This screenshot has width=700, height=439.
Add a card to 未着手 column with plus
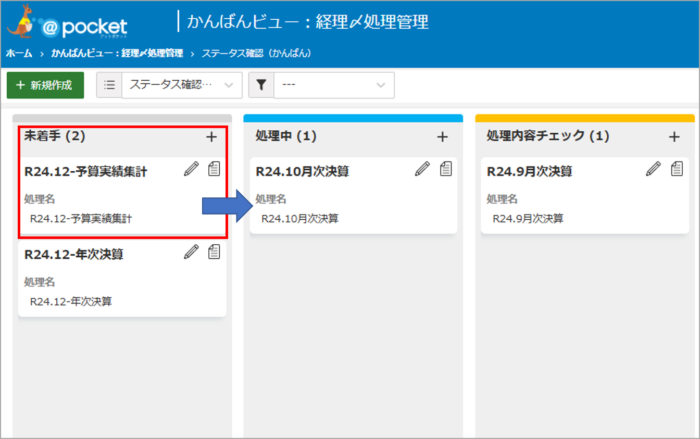[212, 137]
